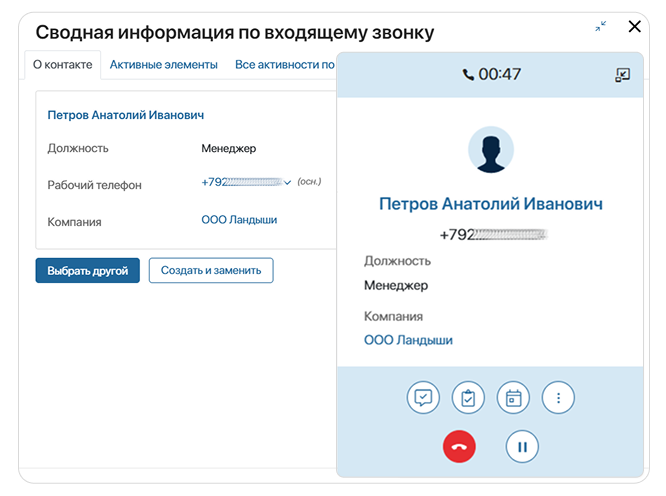Open the 'Активные элементы' tab
Image resolution: width=666 pixels, height=496 pixels.
coord(164,65)
